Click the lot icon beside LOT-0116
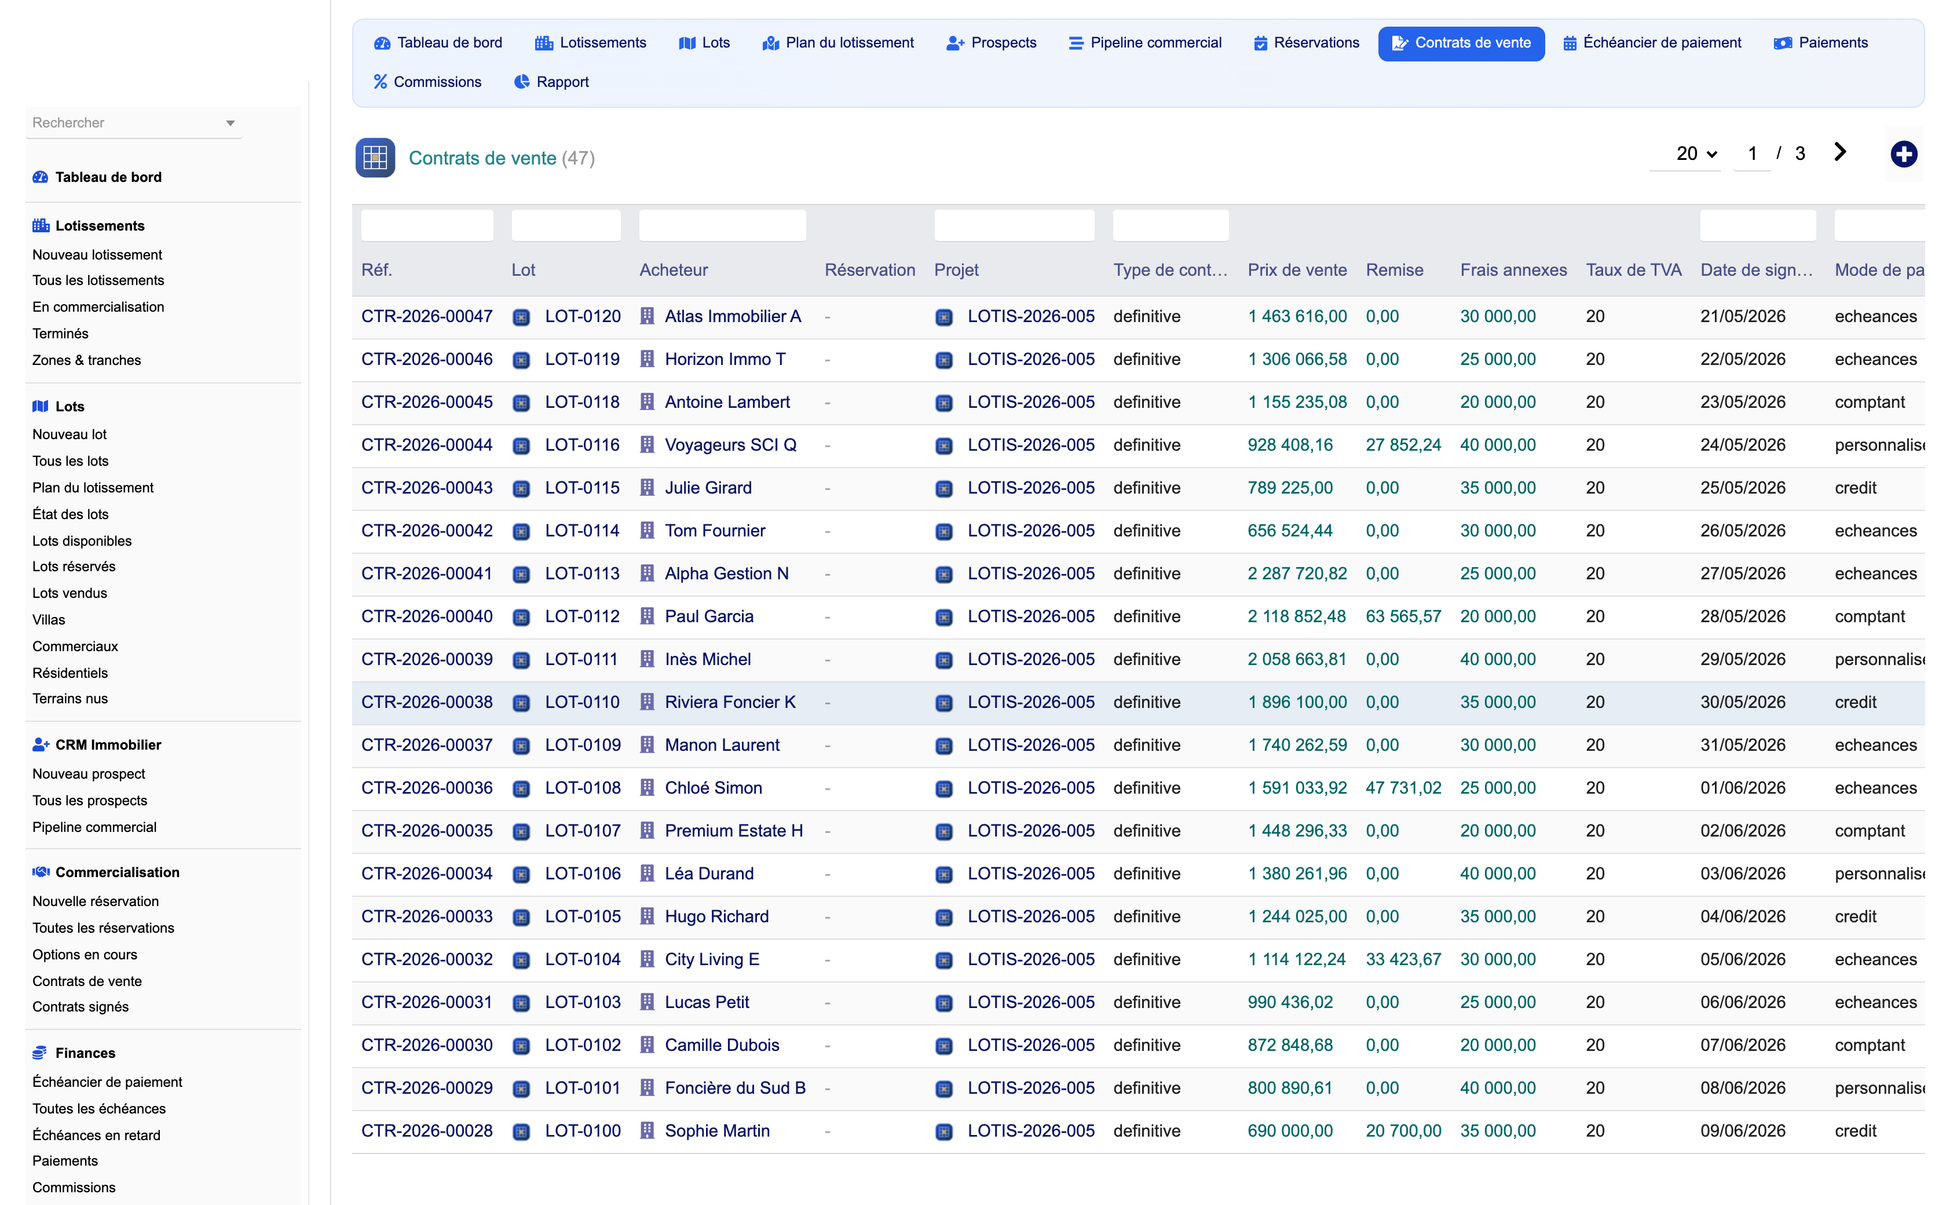Image resolution: width=1946 pixels, height=1205 pixels. click(521, 446)
